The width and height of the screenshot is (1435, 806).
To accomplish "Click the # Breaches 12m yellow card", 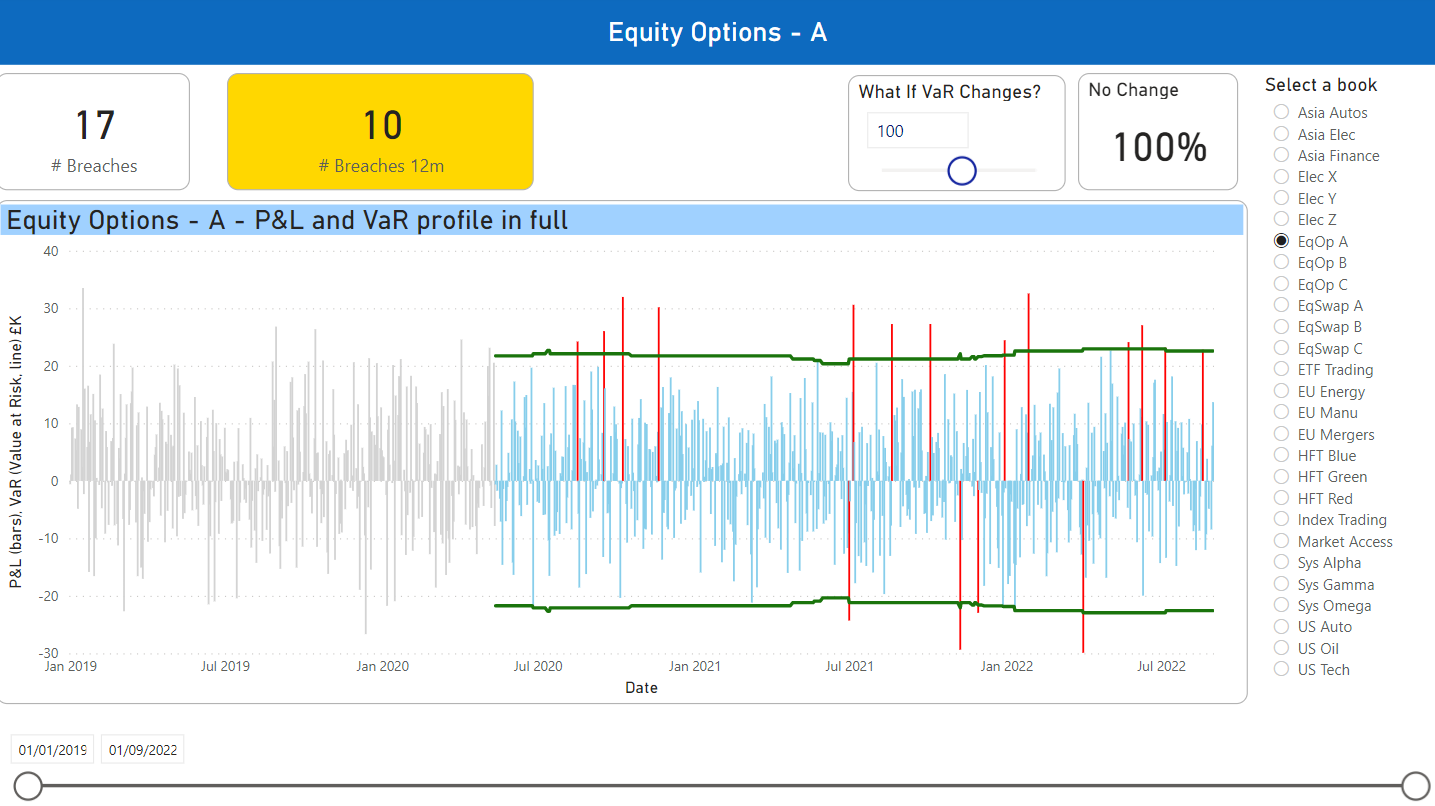I will click(380, 131).
